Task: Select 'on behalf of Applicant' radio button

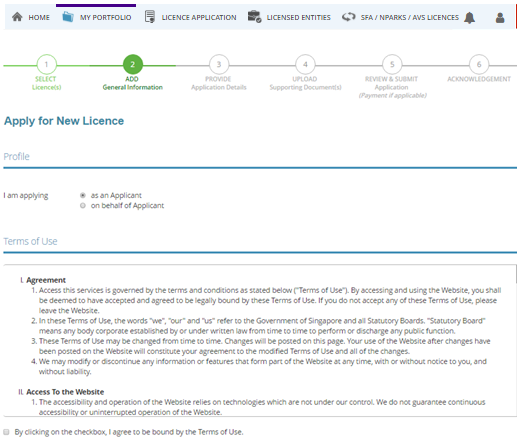Action: click(83, 205)
